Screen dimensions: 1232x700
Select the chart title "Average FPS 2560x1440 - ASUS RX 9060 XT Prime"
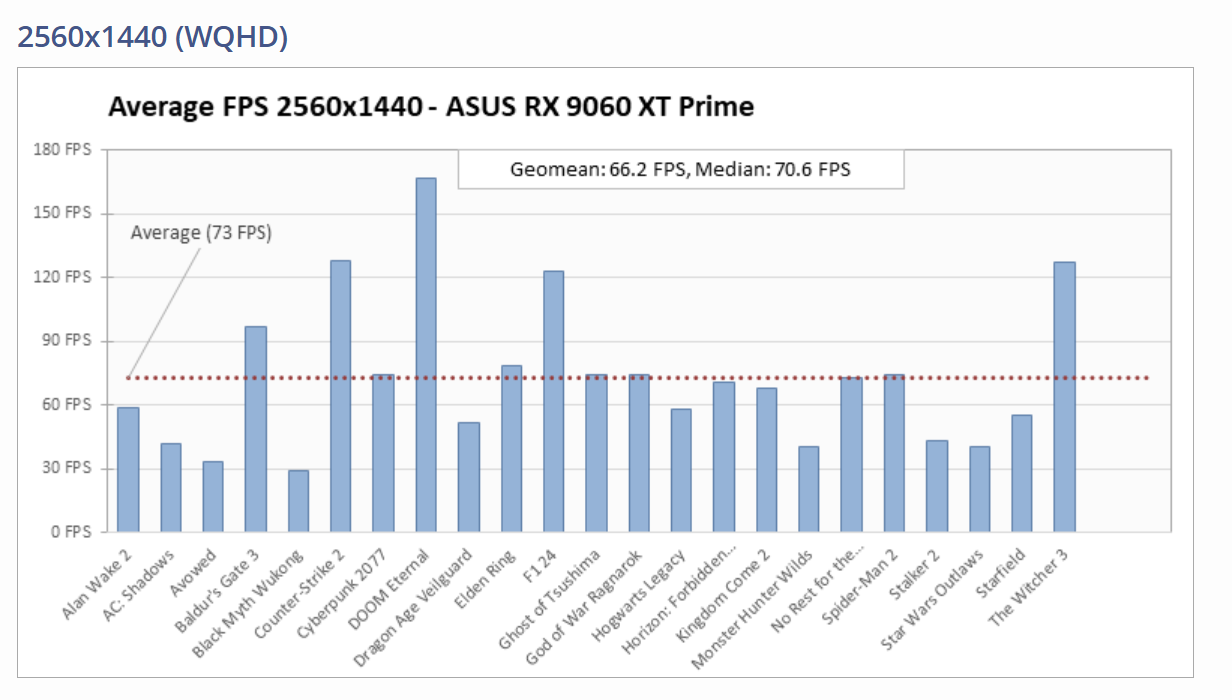click(x=431, y=106)
